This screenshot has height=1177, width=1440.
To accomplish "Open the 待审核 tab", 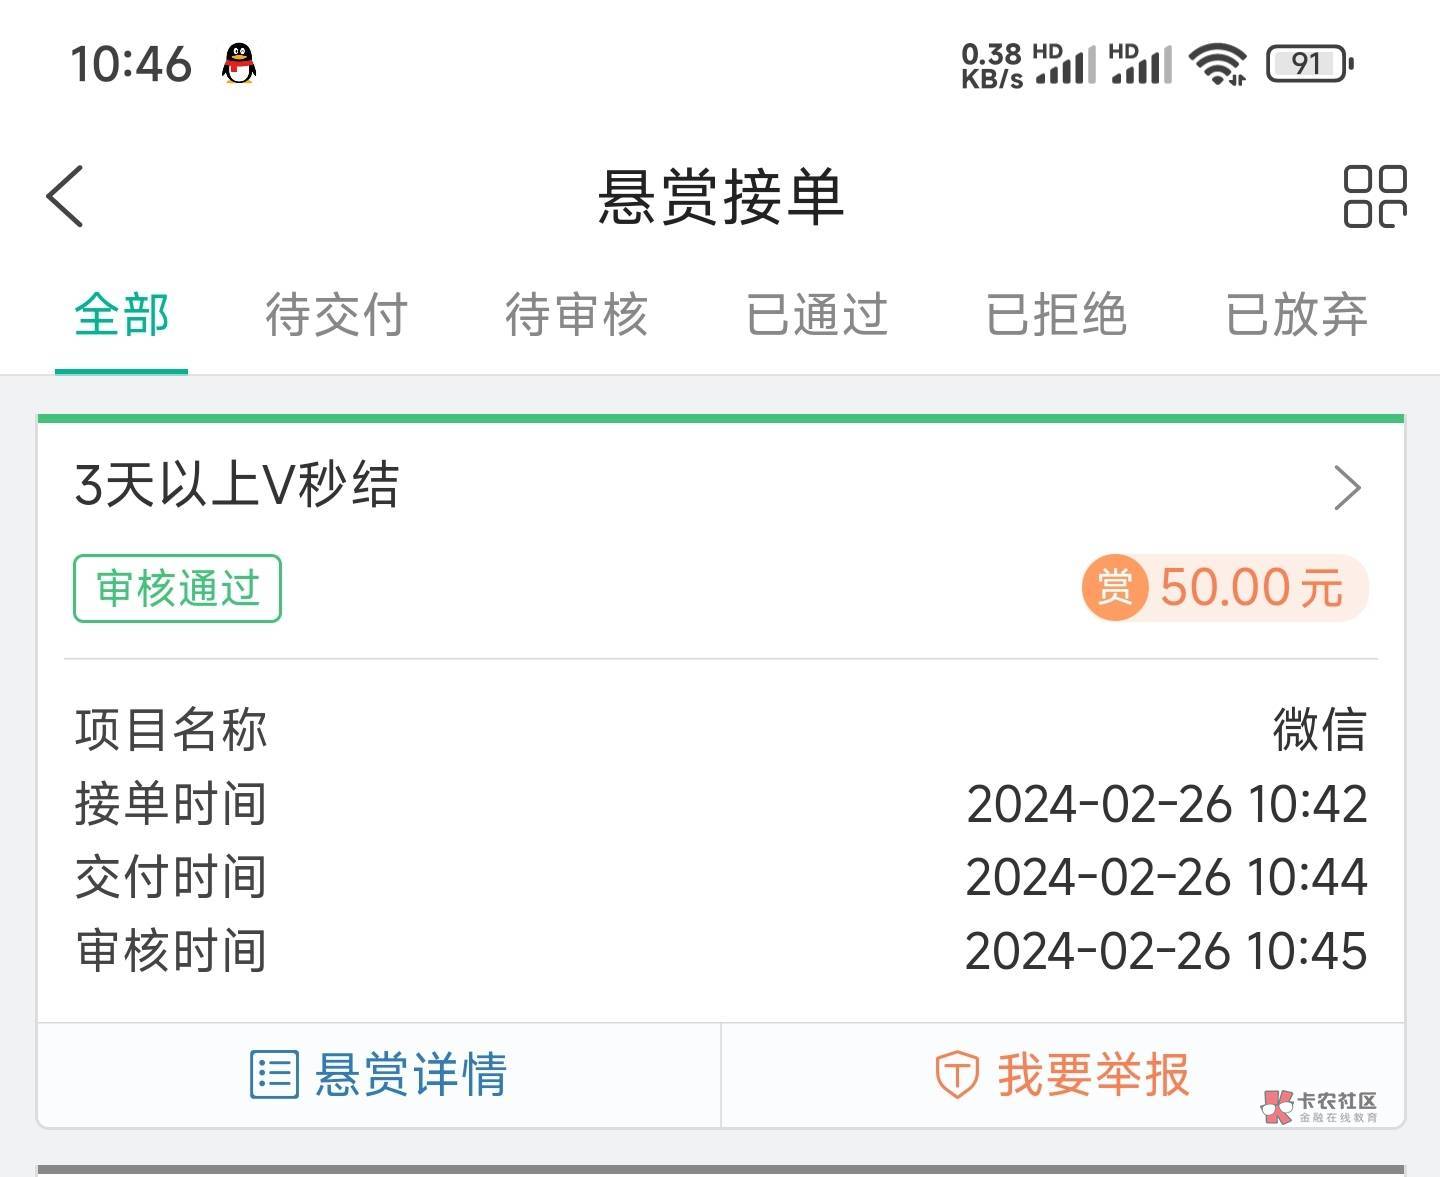I will 576,315.
